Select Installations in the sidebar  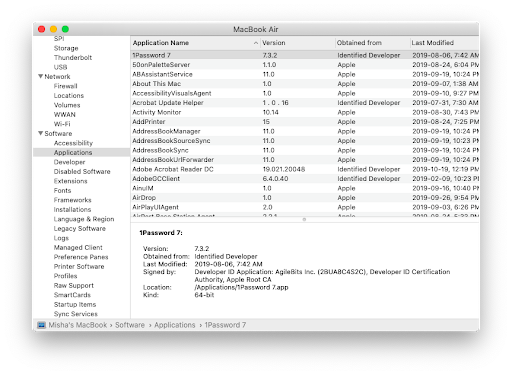coord(72,210)
